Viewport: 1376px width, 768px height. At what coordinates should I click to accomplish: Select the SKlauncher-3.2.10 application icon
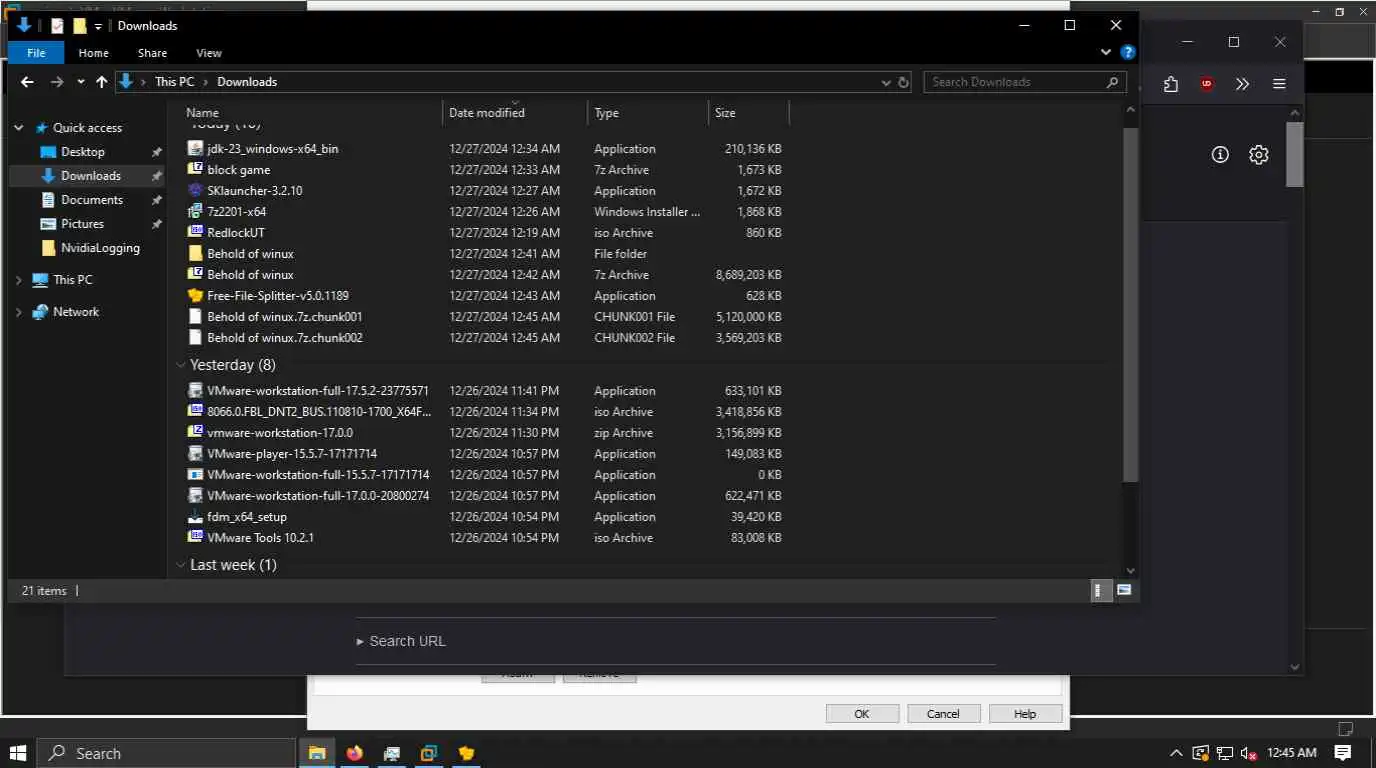coord(196,190)
